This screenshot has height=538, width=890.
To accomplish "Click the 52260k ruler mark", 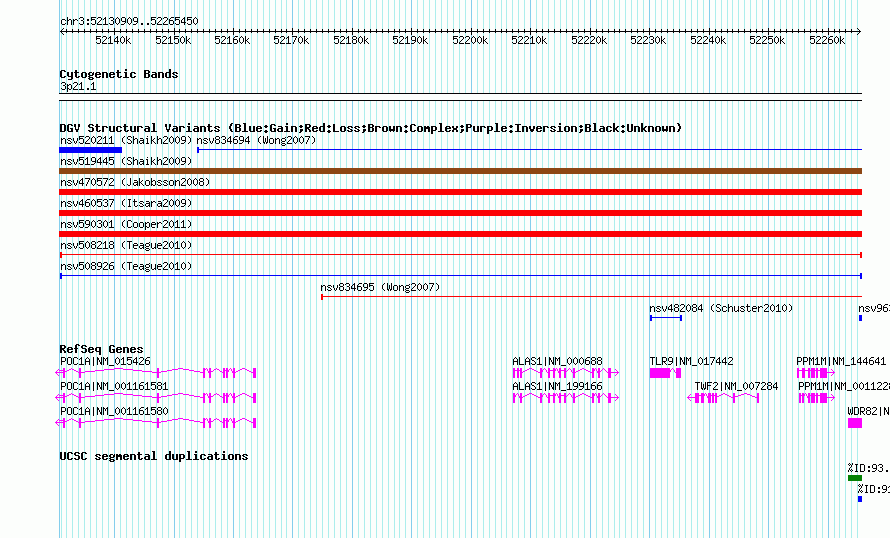I will pos(827,40).
